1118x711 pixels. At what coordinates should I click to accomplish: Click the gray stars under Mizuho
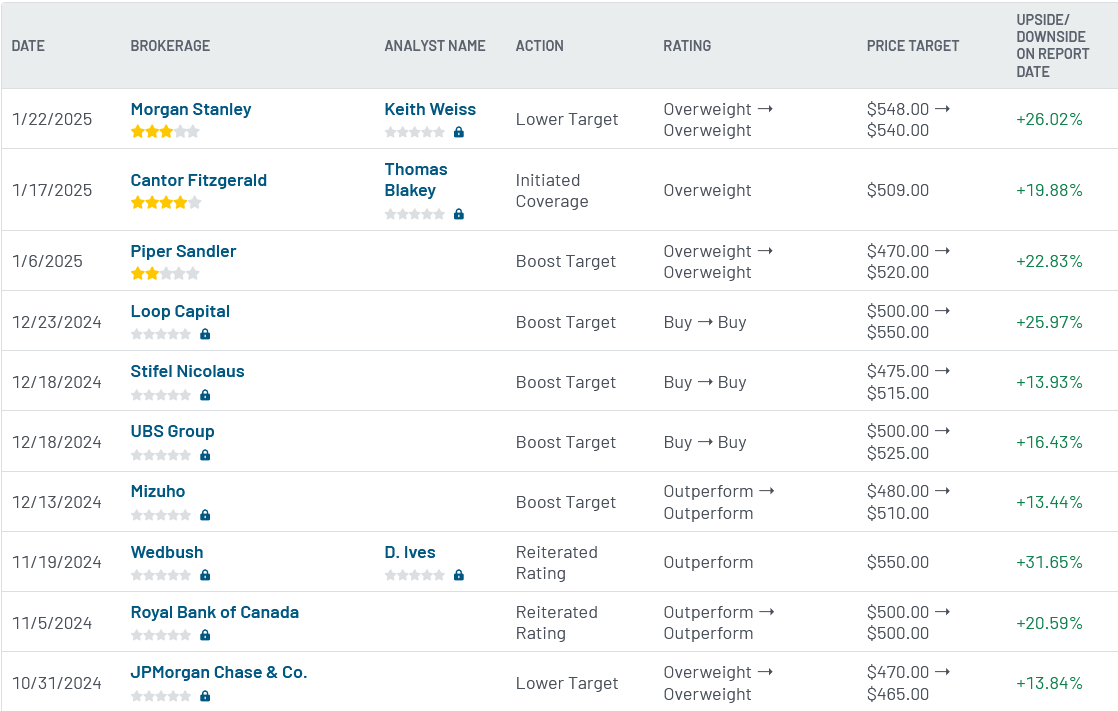coord(161,515)
